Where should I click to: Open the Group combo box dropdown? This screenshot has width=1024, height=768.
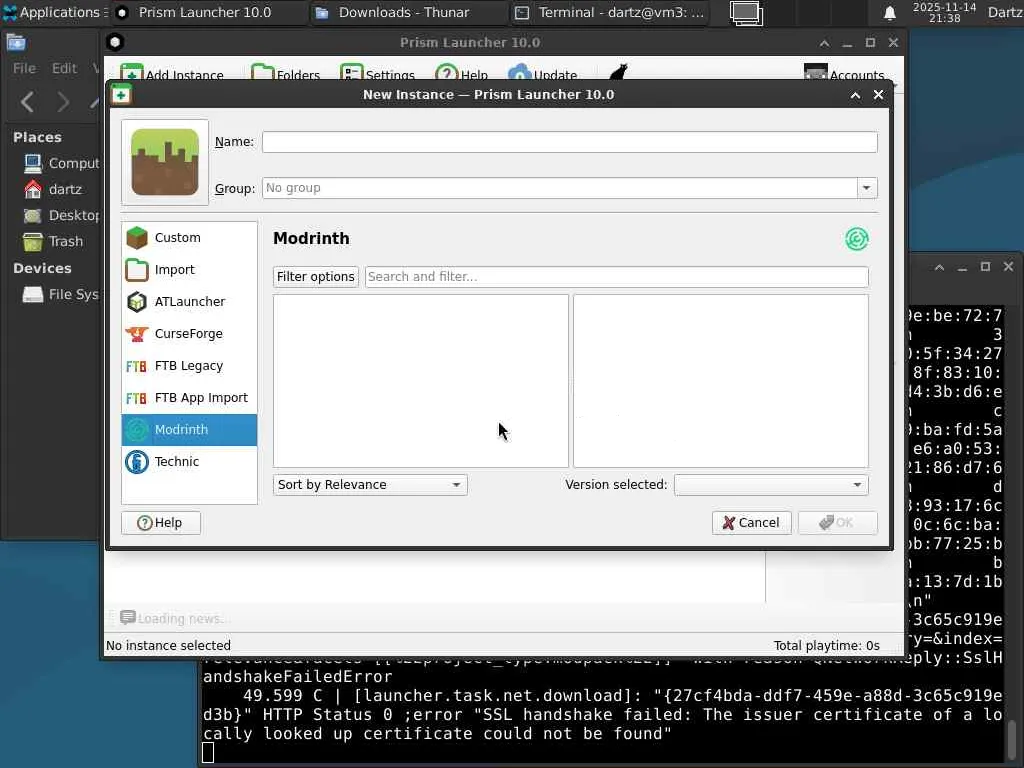(x=866, y=188)
